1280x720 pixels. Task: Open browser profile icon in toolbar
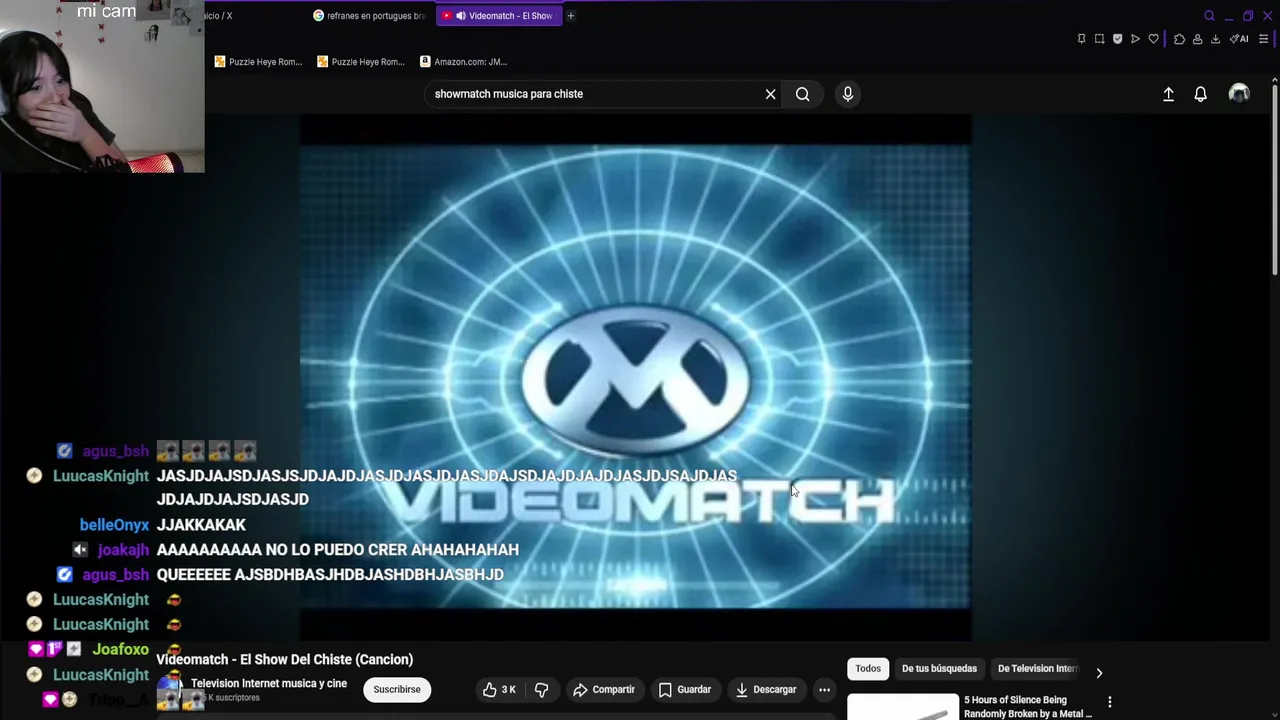[1197, 39]
